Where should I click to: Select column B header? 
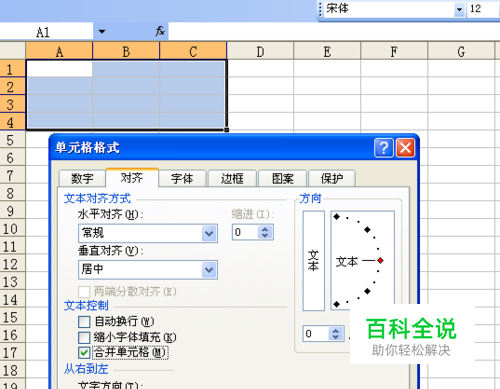click(126, 51)
